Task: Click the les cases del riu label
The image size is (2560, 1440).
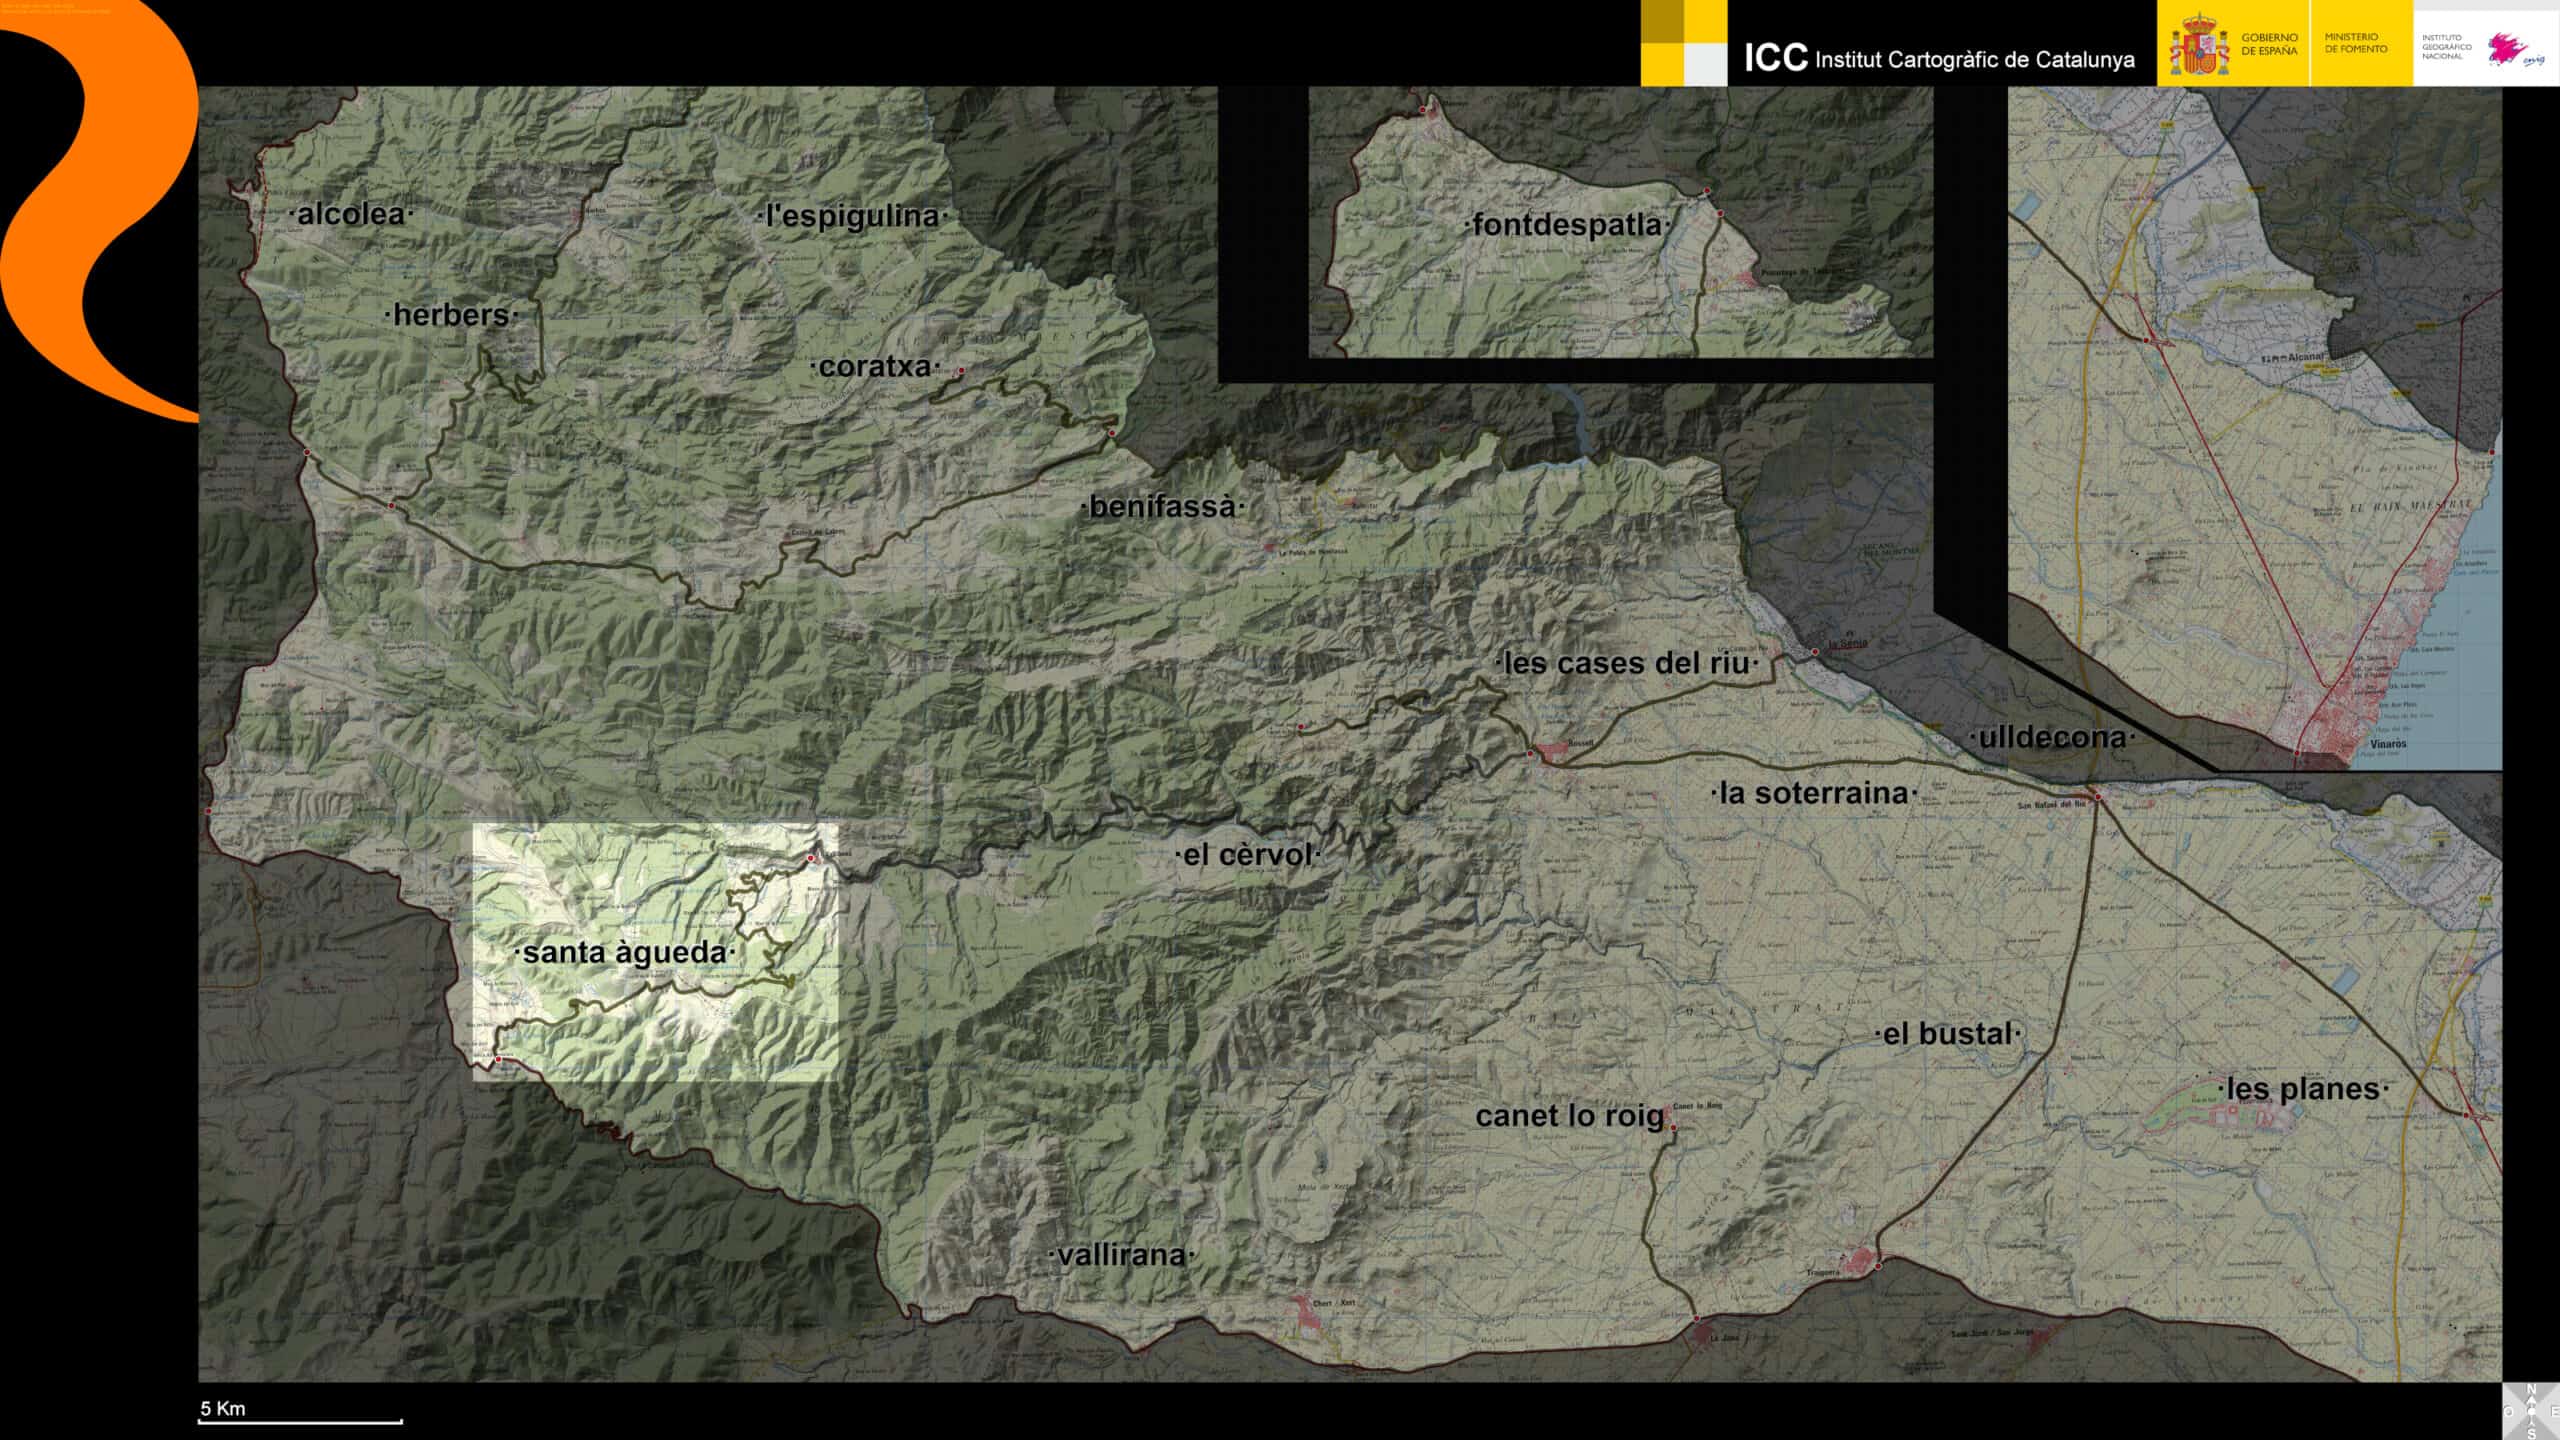Action: 1626,663
